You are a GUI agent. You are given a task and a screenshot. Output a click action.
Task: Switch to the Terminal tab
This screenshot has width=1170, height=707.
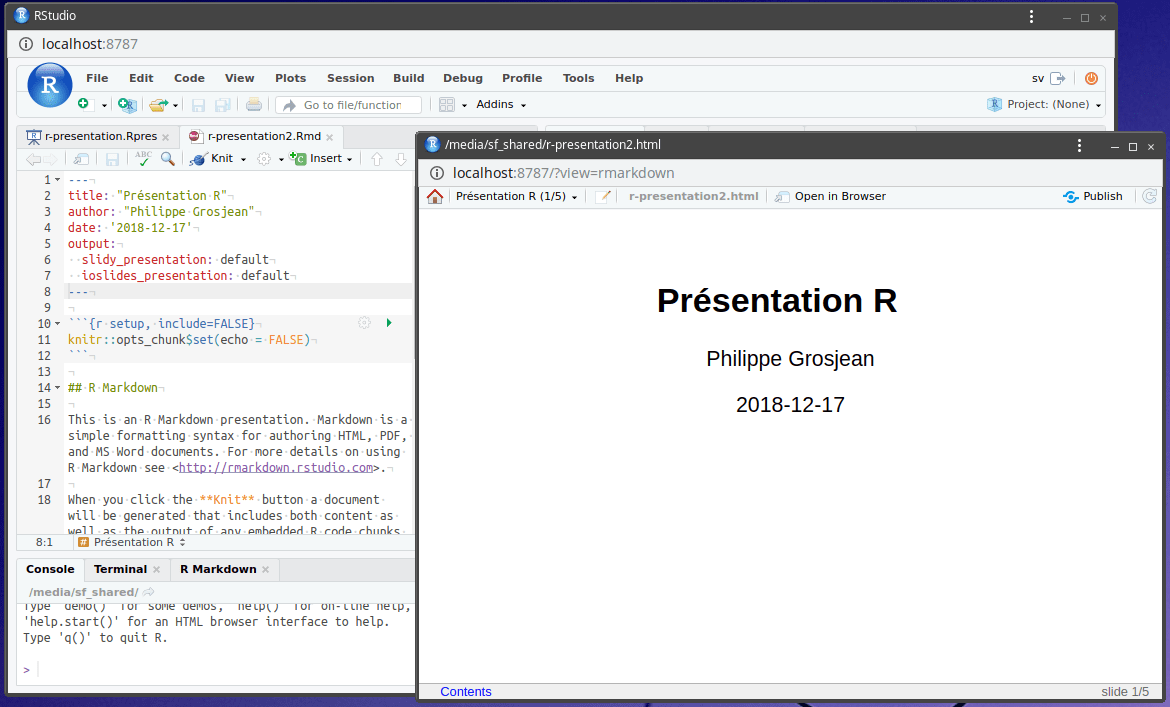click(120, 569)
